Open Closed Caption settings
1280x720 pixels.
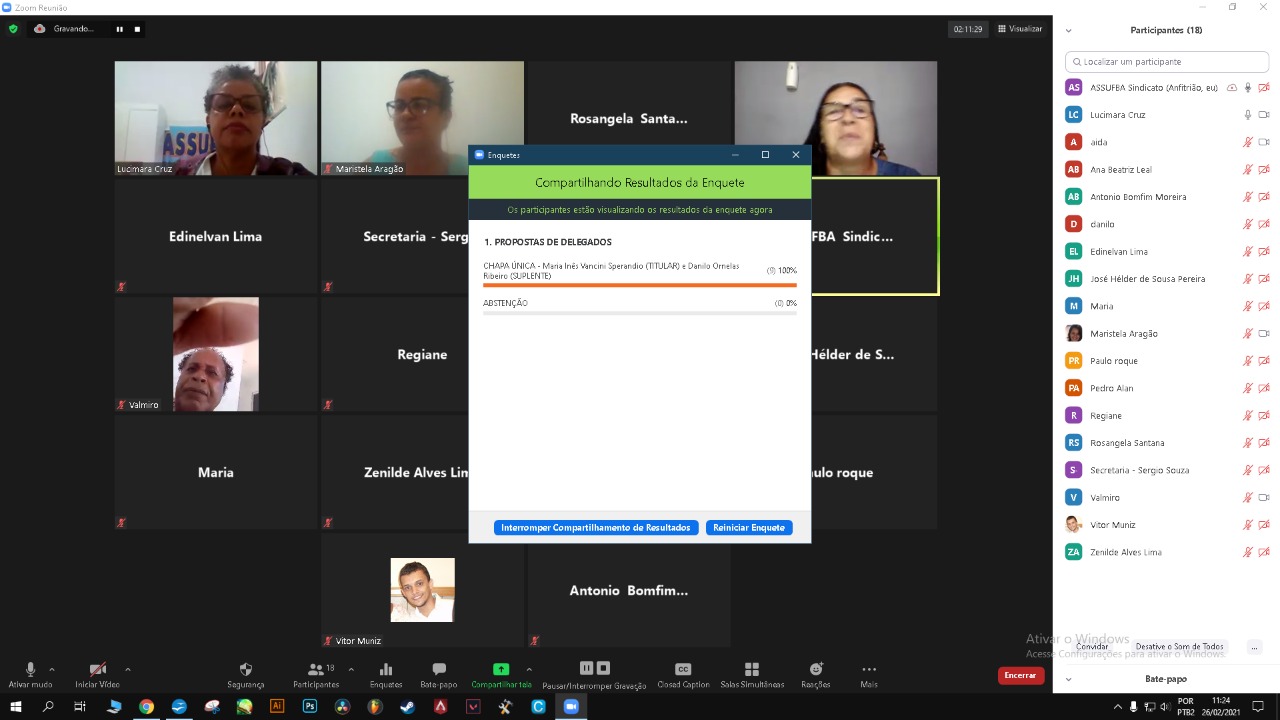683,670
